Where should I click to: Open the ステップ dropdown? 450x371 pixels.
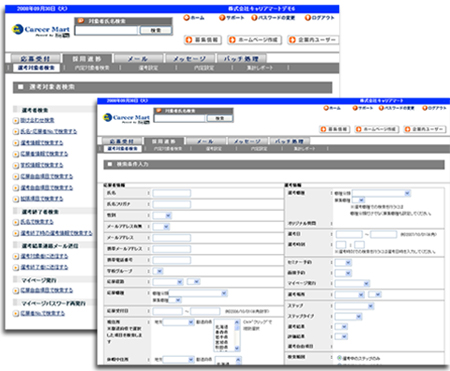(x=354, y=306)
